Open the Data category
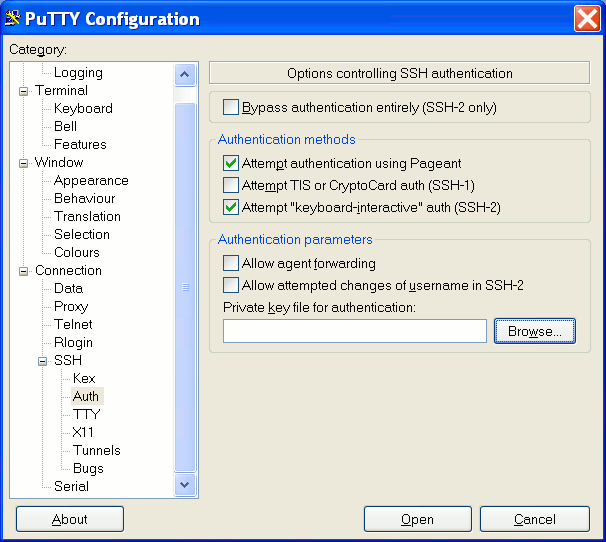 [x=68, y=288]
